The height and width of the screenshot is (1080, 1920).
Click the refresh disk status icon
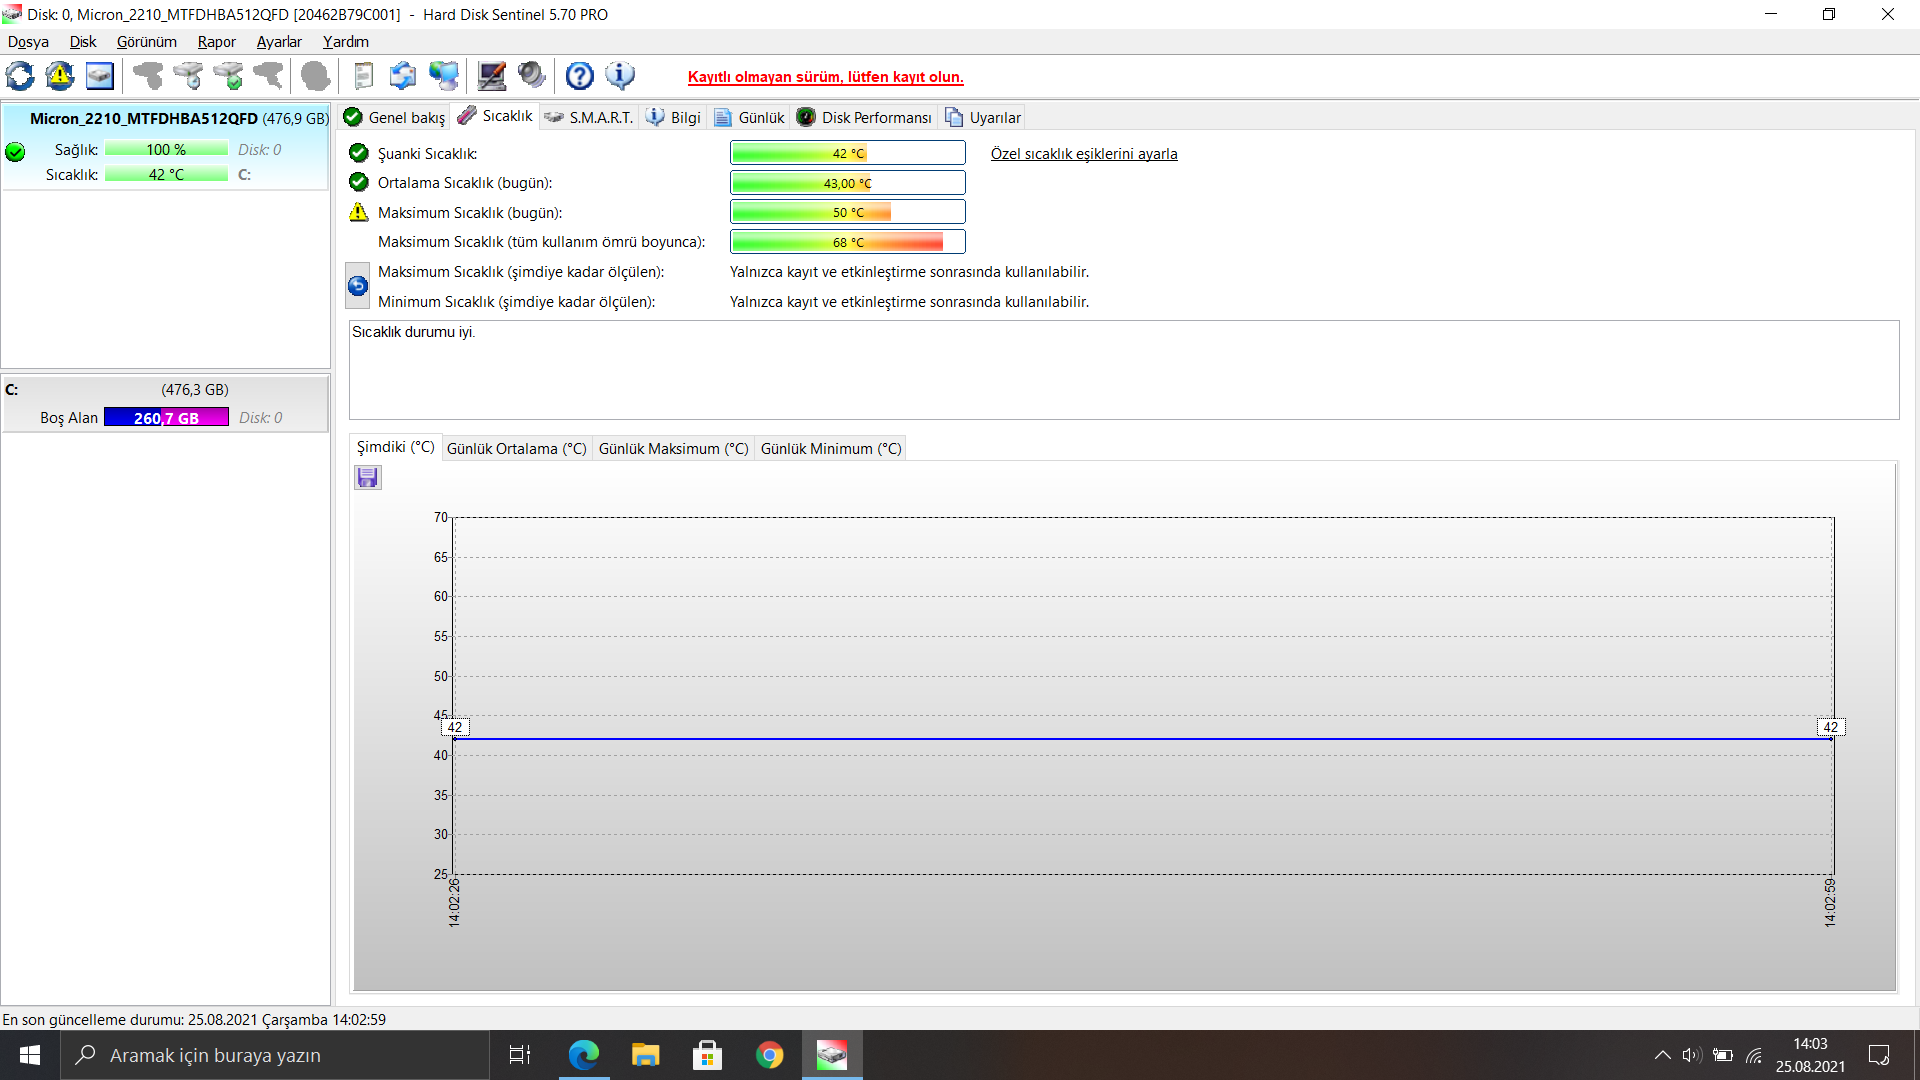coord(20,76)
